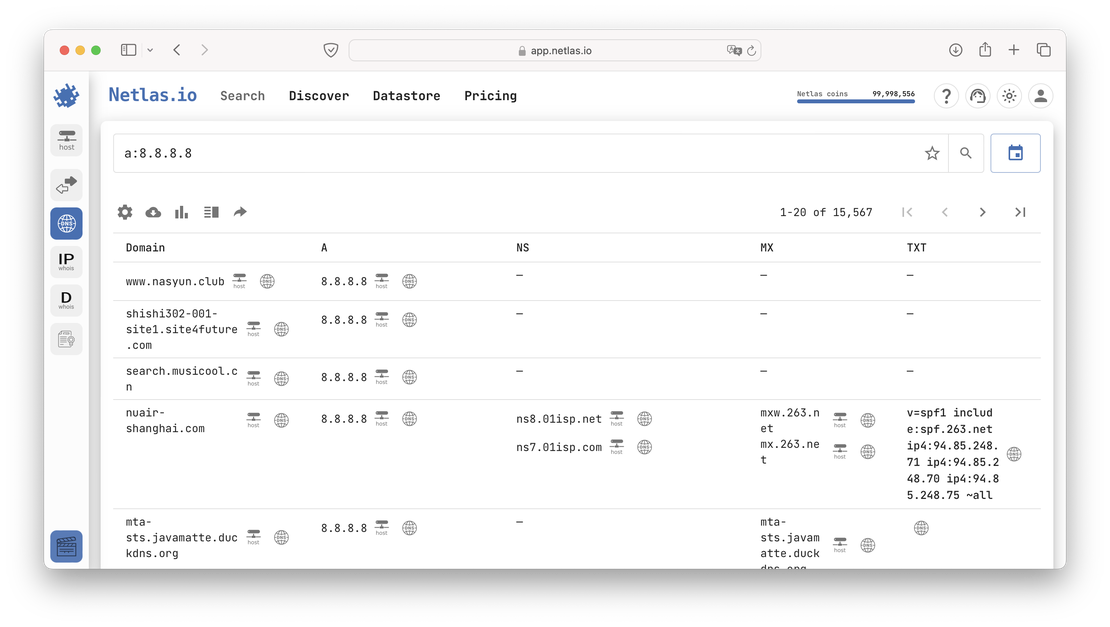Open host details for nuair-shanghai.com

(x=254, y=420)
